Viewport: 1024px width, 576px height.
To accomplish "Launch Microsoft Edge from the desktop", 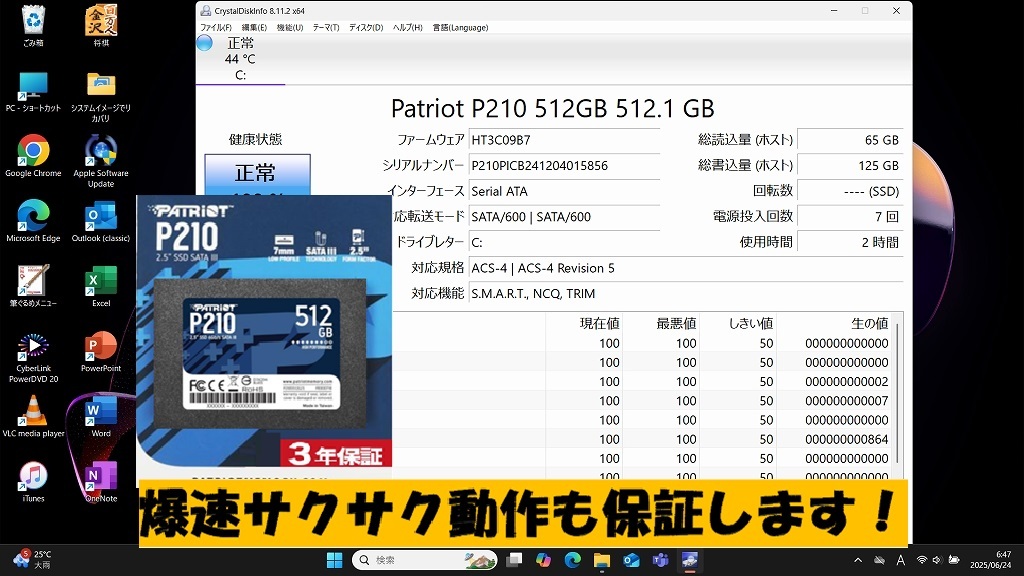I will [33, 221].
